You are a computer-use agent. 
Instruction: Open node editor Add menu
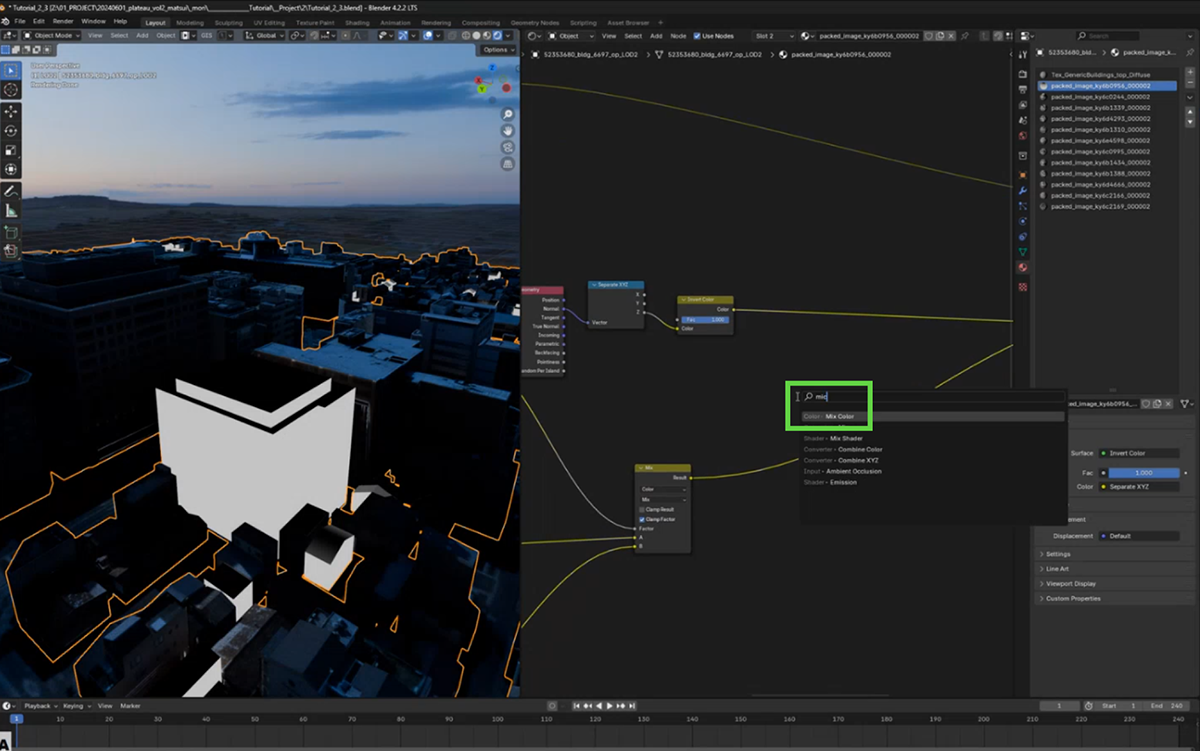tap(656, 36)
